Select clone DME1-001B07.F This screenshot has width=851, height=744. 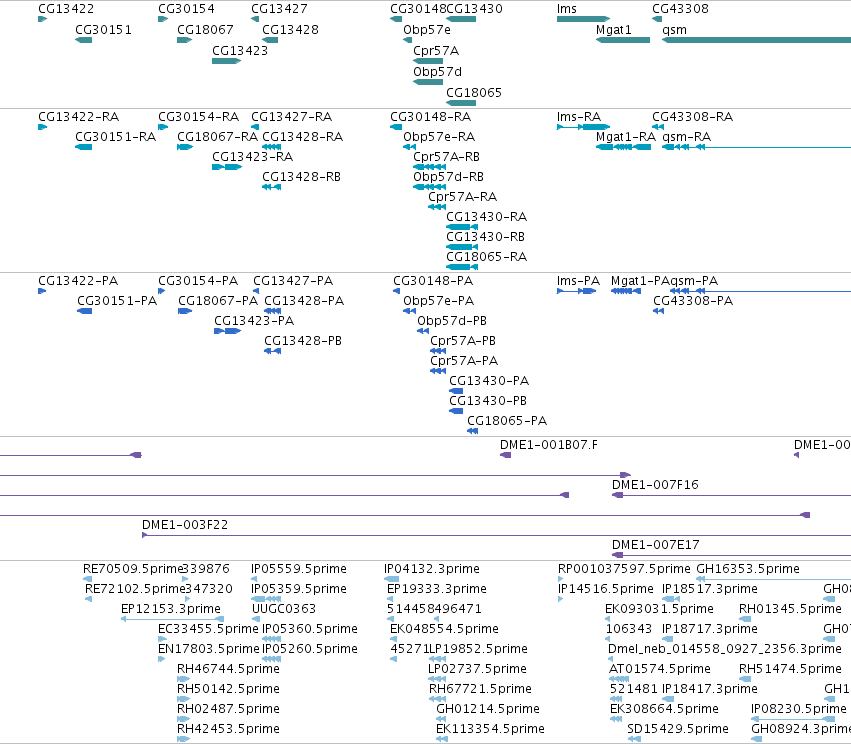pos(505,455)
